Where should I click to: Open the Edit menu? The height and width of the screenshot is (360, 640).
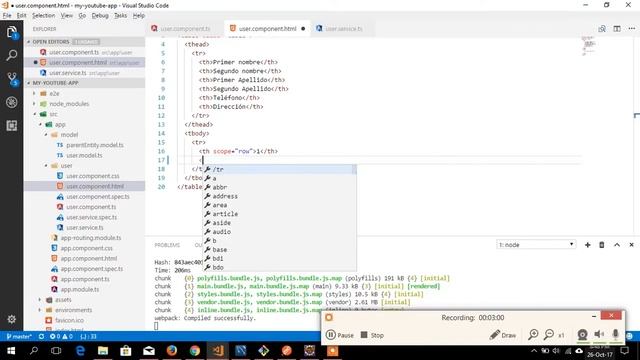pyautogui.click(x=21, y=16)
